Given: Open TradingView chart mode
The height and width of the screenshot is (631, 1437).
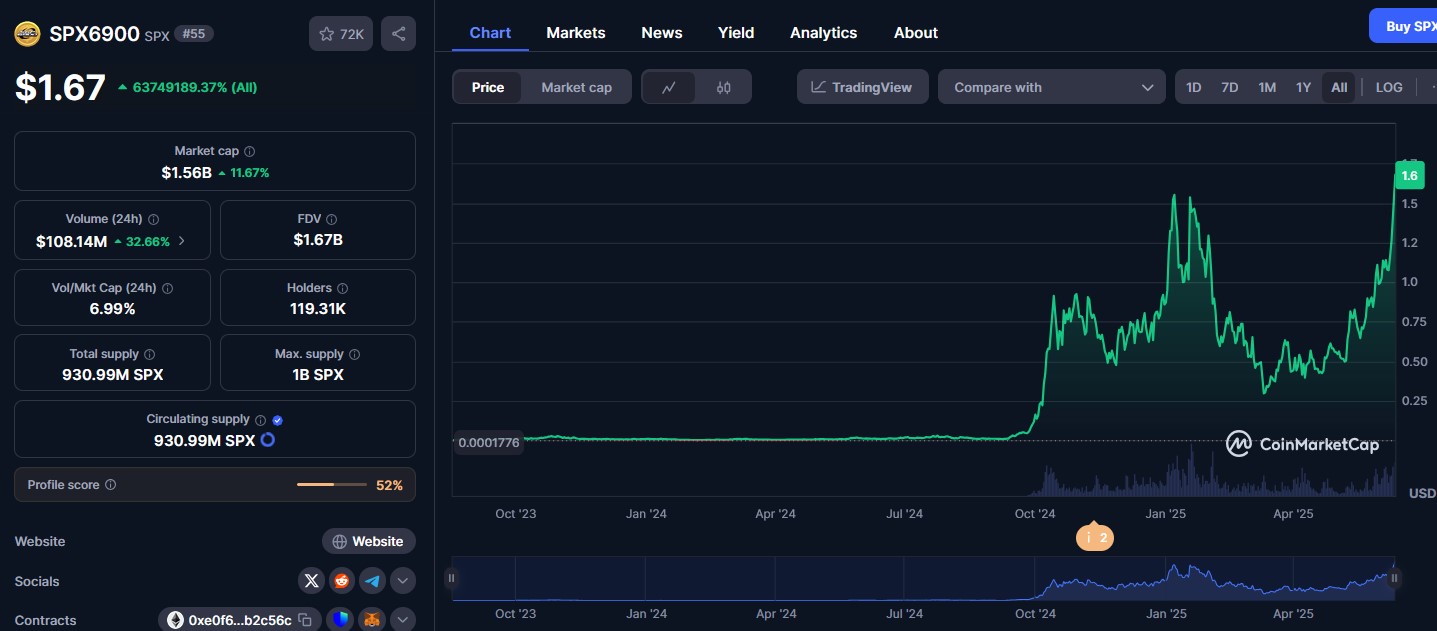Looking at the screenshot, I should 862,87.
